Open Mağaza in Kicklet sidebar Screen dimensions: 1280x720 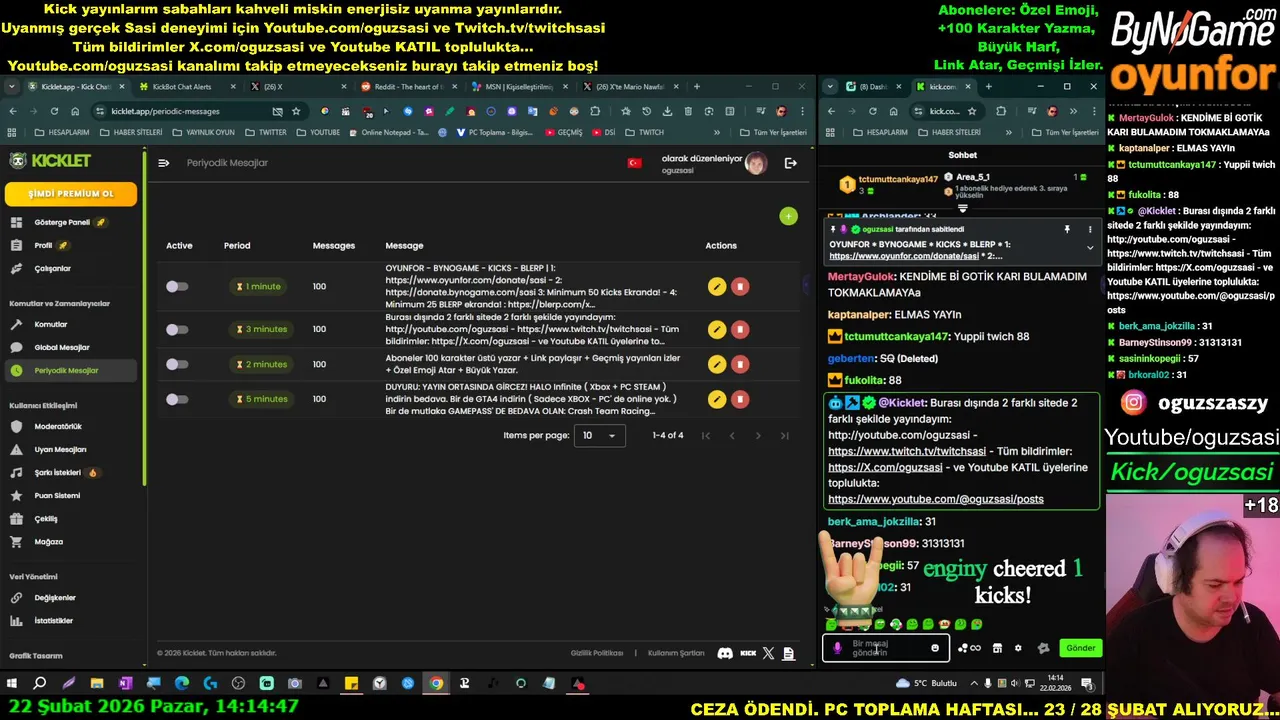point(48,542)
